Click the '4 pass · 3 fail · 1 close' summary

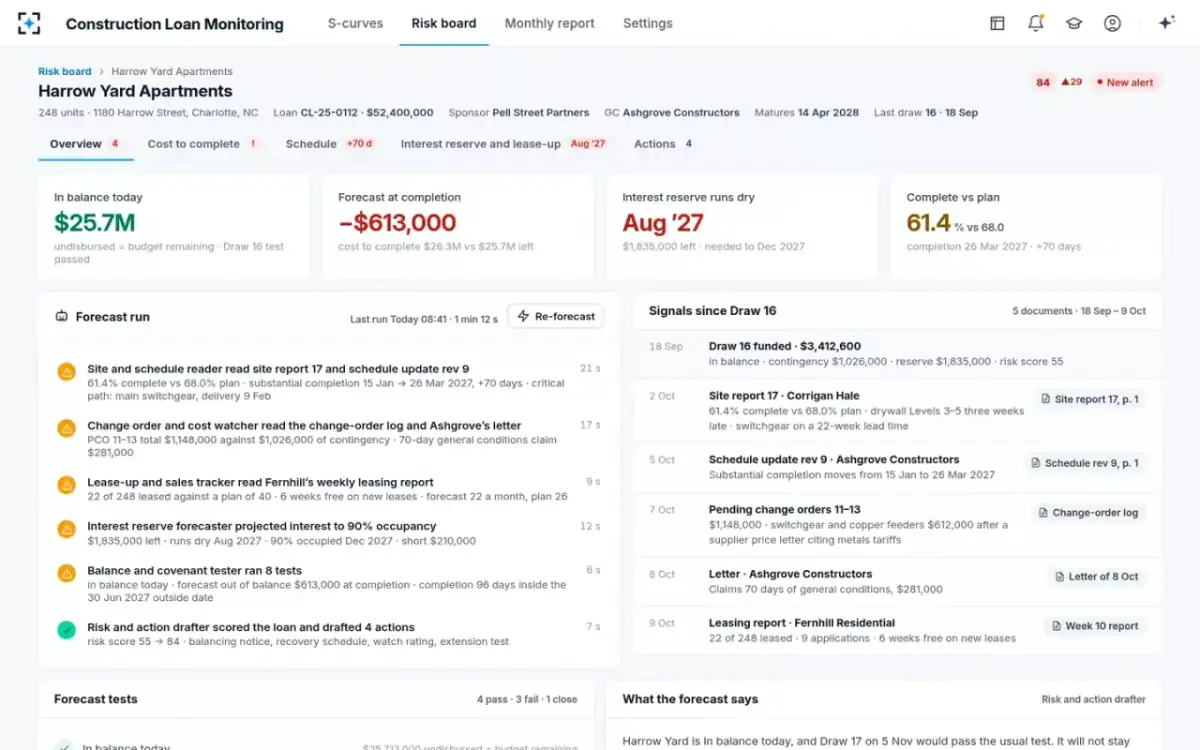coord(527,700)
